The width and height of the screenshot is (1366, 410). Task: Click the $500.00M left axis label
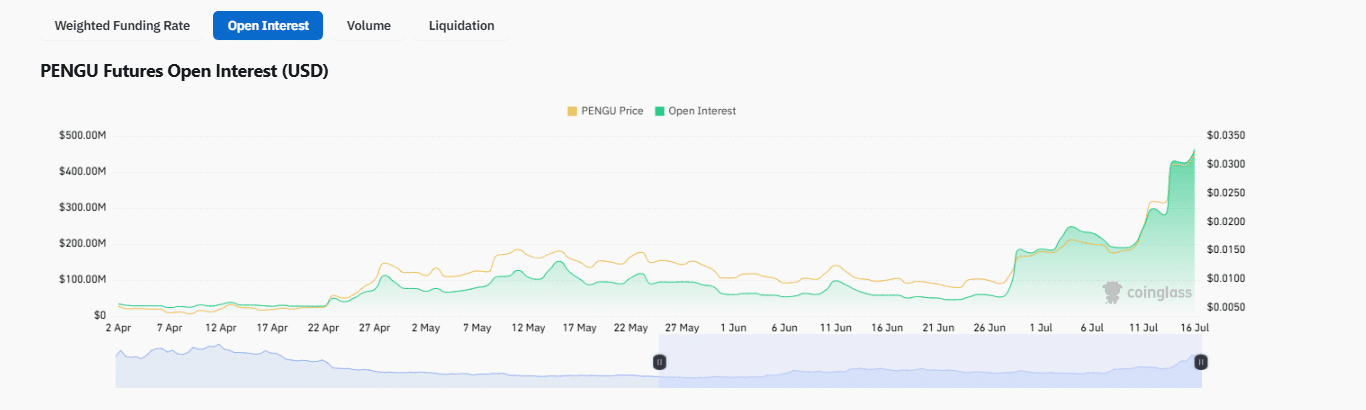point(84,136)
